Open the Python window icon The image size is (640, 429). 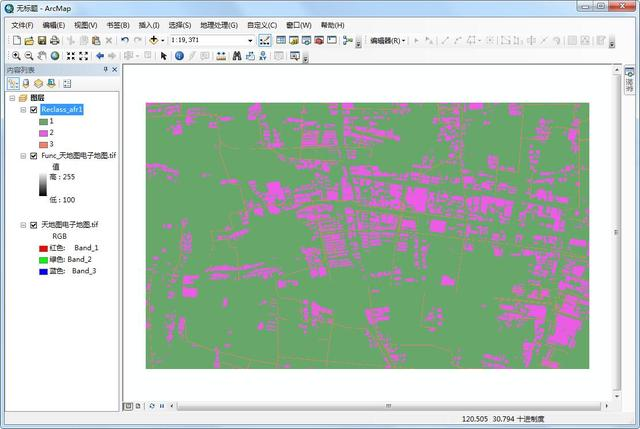pyautogui.click(x=332, y=40)
